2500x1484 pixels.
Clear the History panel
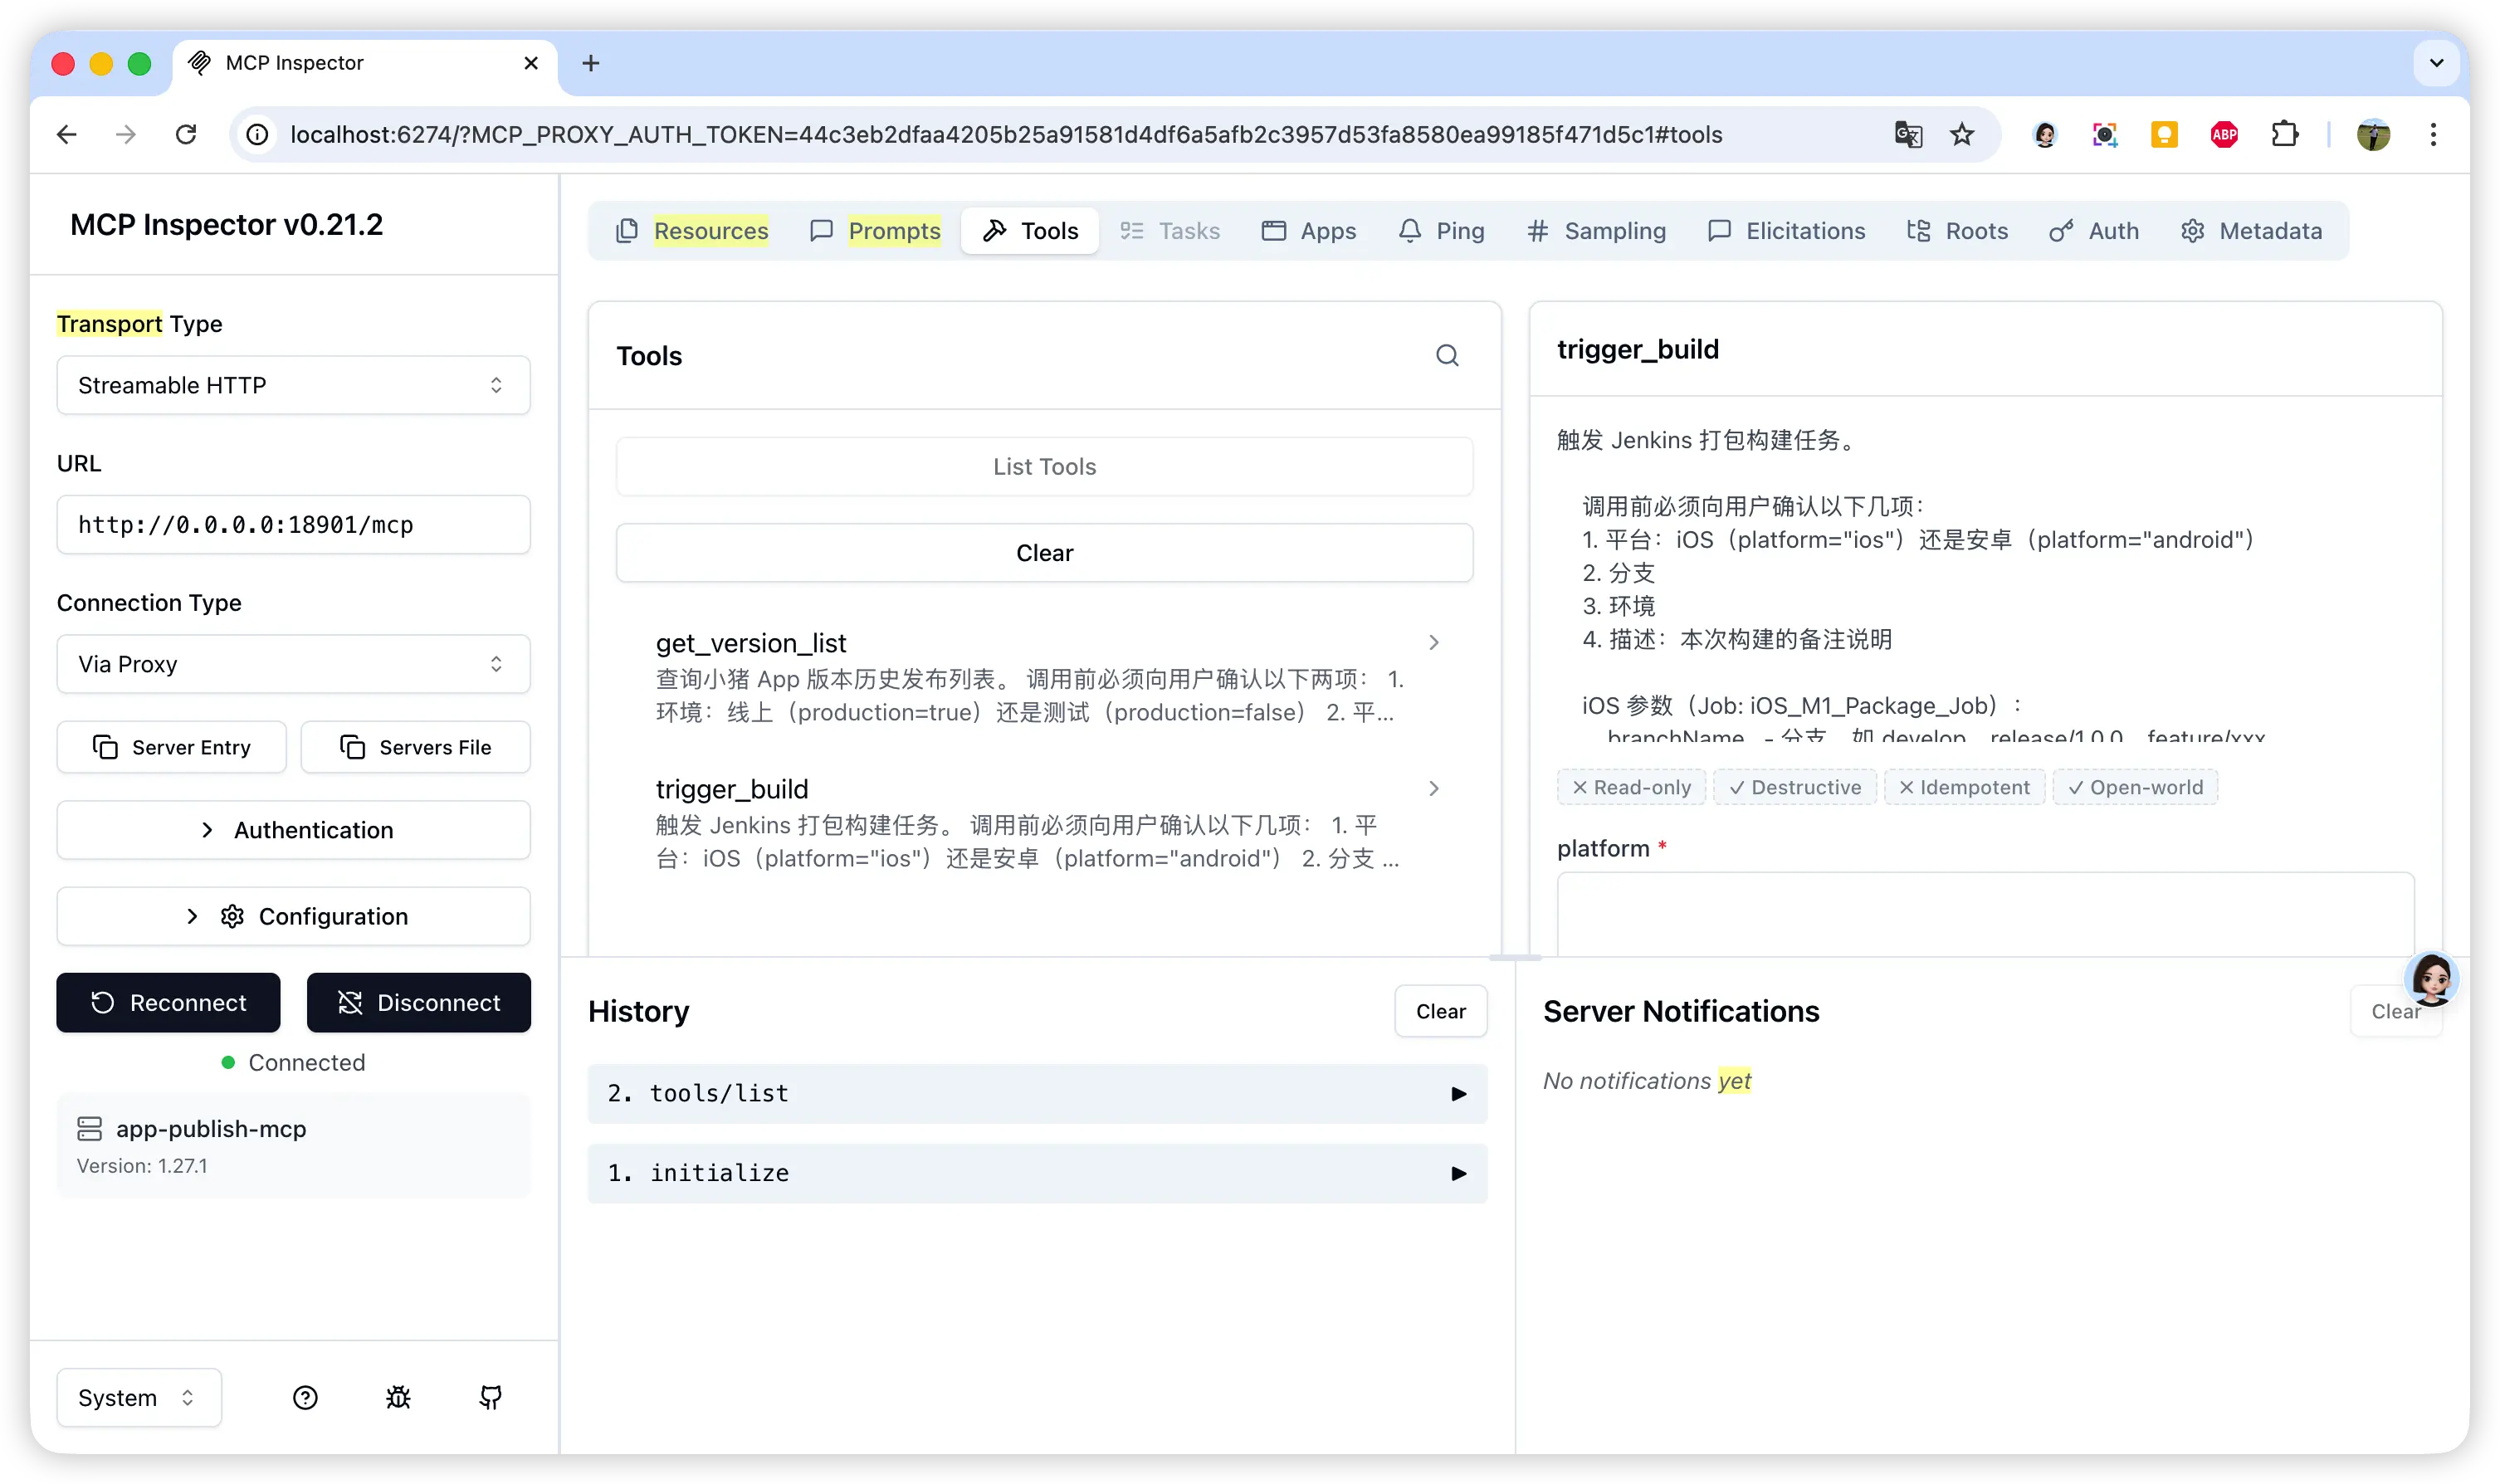pyautogui.click(x=1441, y=1011)
